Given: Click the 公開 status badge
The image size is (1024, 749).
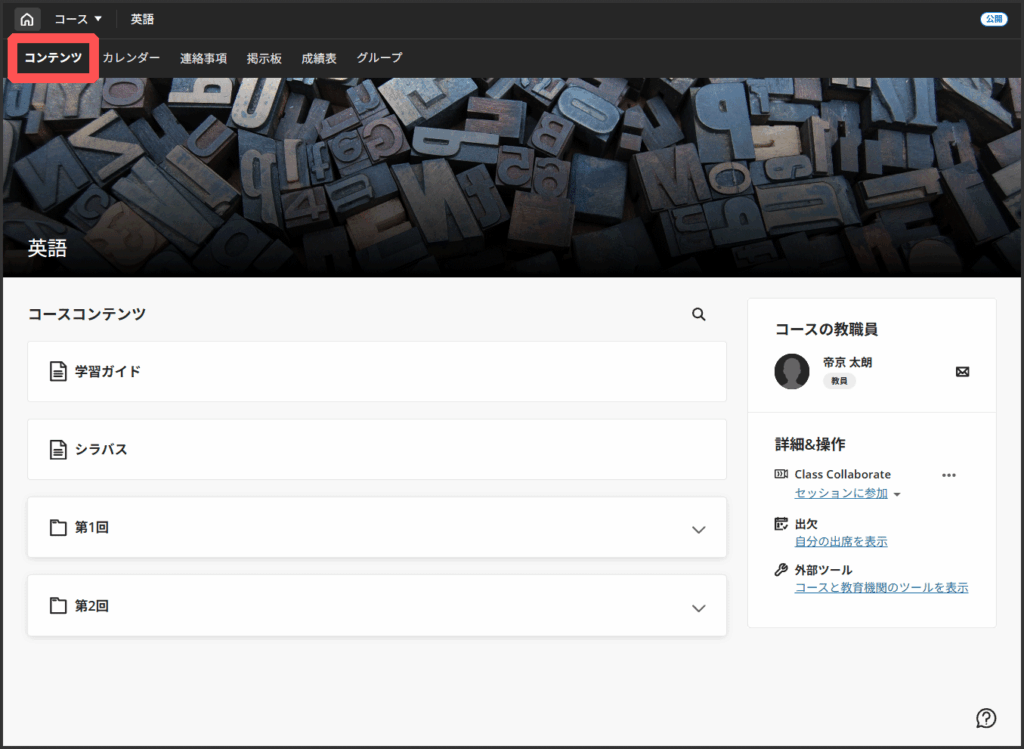Looking at the screenshot, I should [x=994, y=19].
